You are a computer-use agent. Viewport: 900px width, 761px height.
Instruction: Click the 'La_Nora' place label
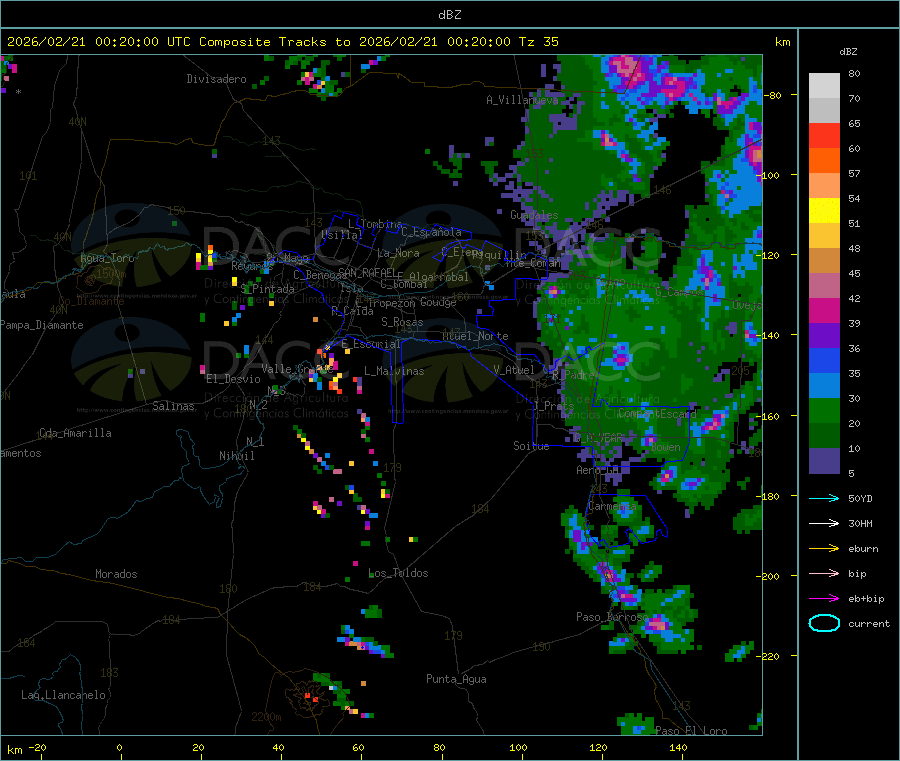398,254
